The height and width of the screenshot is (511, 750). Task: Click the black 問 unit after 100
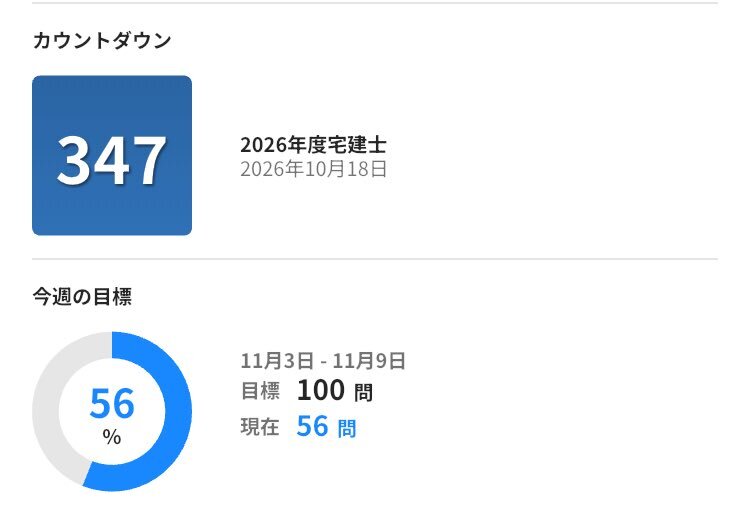coord(364,392)
